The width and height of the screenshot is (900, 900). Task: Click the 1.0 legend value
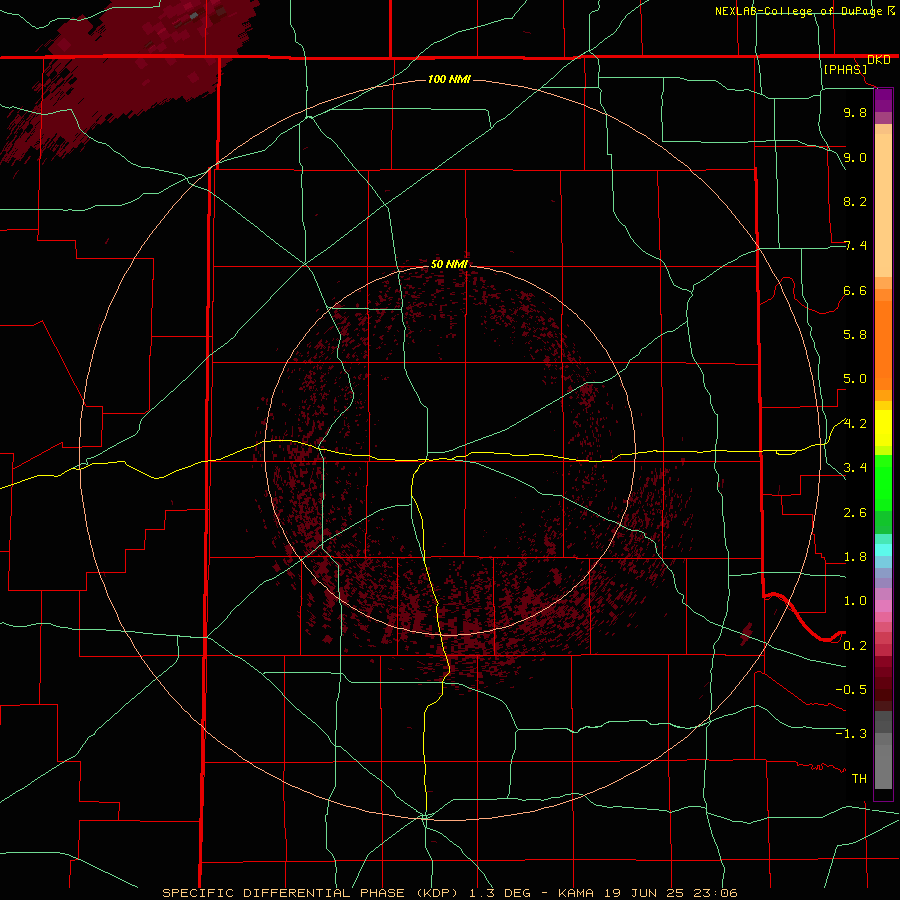click(x=855, y=601)
